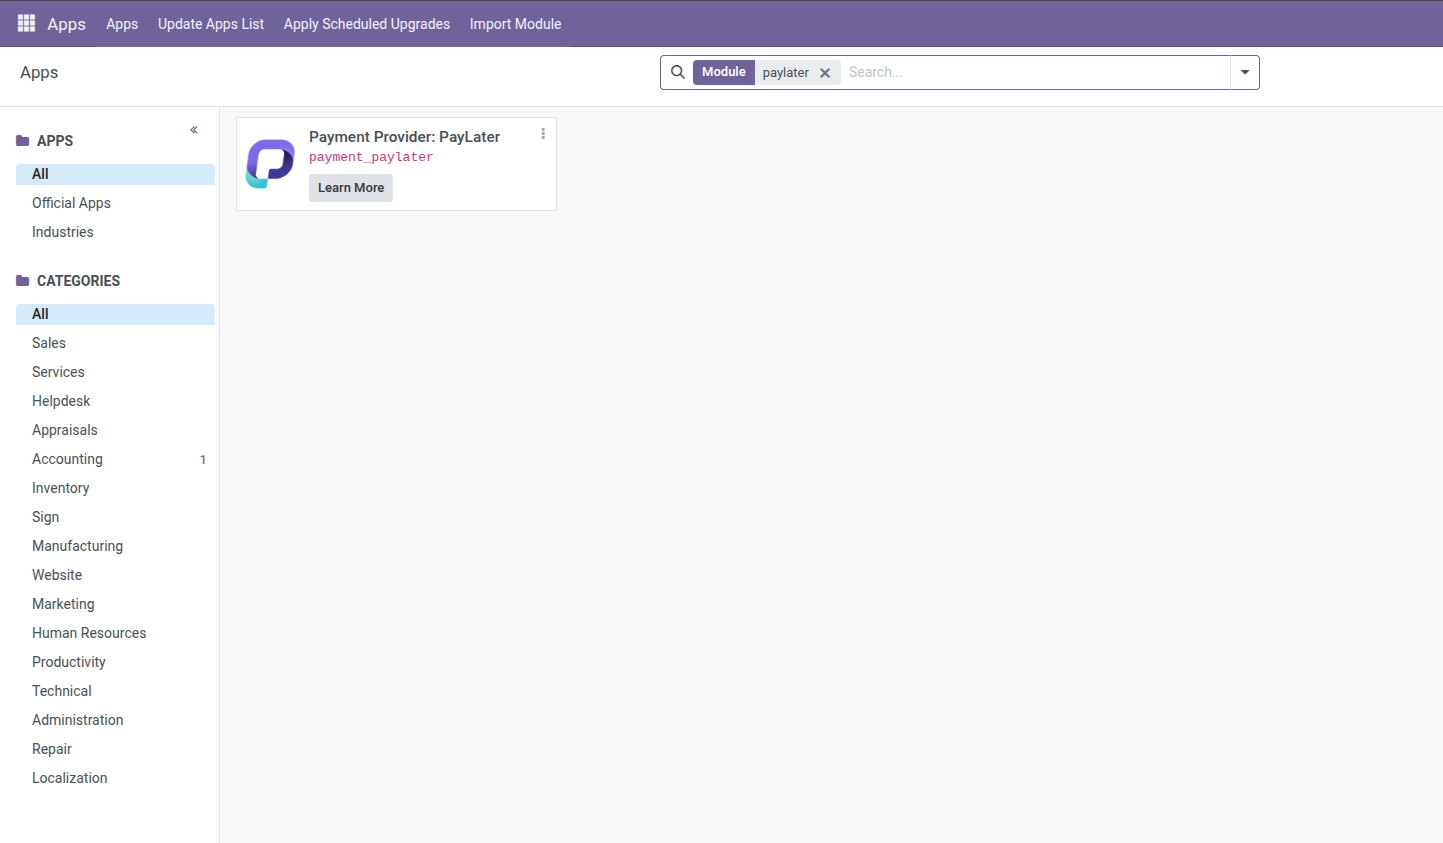The image size is (1443, 843).
Task: Filter by Sign category
Action: pos(115,517)
